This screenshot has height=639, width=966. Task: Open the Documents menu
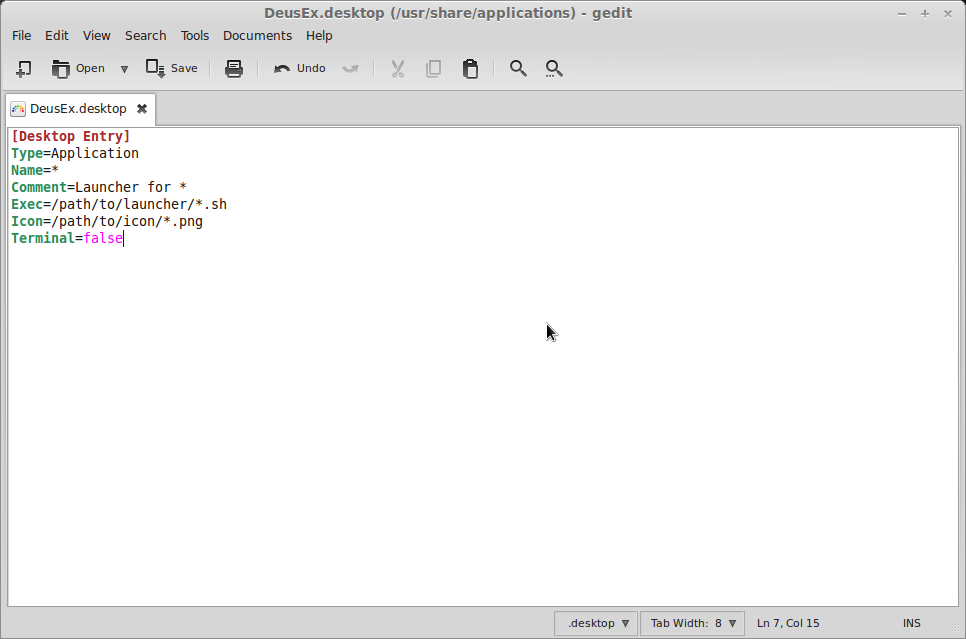click(258, 36)
